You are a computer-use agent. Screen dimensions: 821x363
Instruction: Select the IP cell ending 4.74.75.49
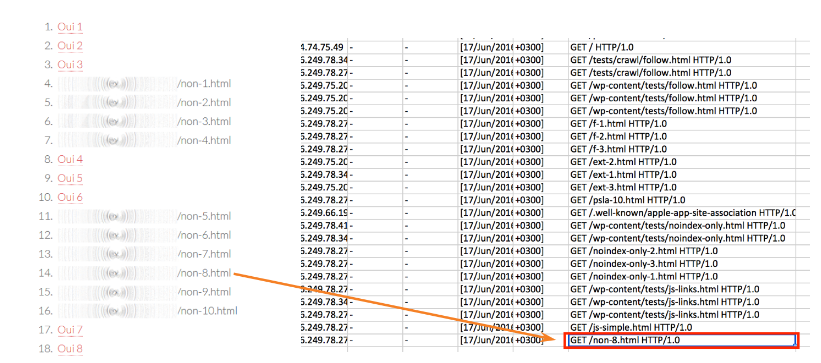coord(325,47)
